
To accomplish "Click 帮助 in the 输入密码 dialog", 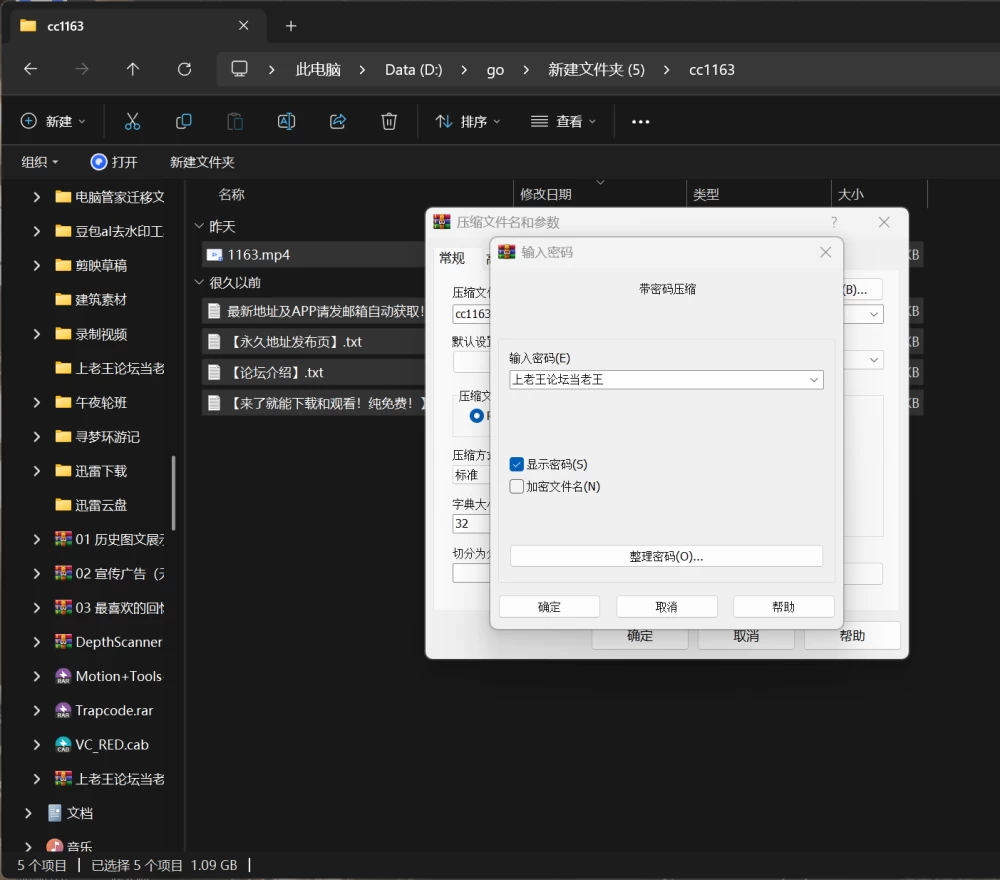I will (783, 606).
